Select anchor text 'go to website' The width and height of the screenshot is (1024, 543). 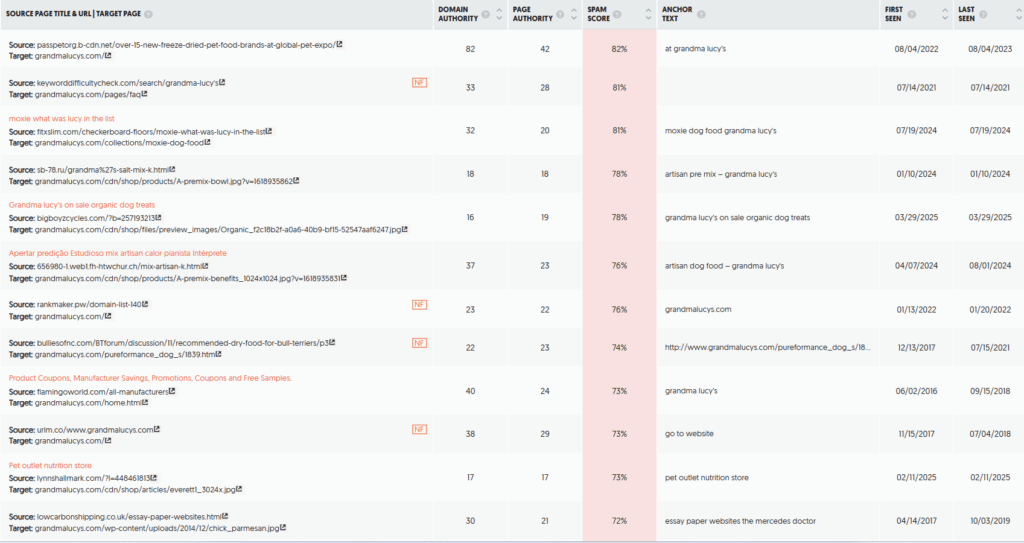(689, 434)
